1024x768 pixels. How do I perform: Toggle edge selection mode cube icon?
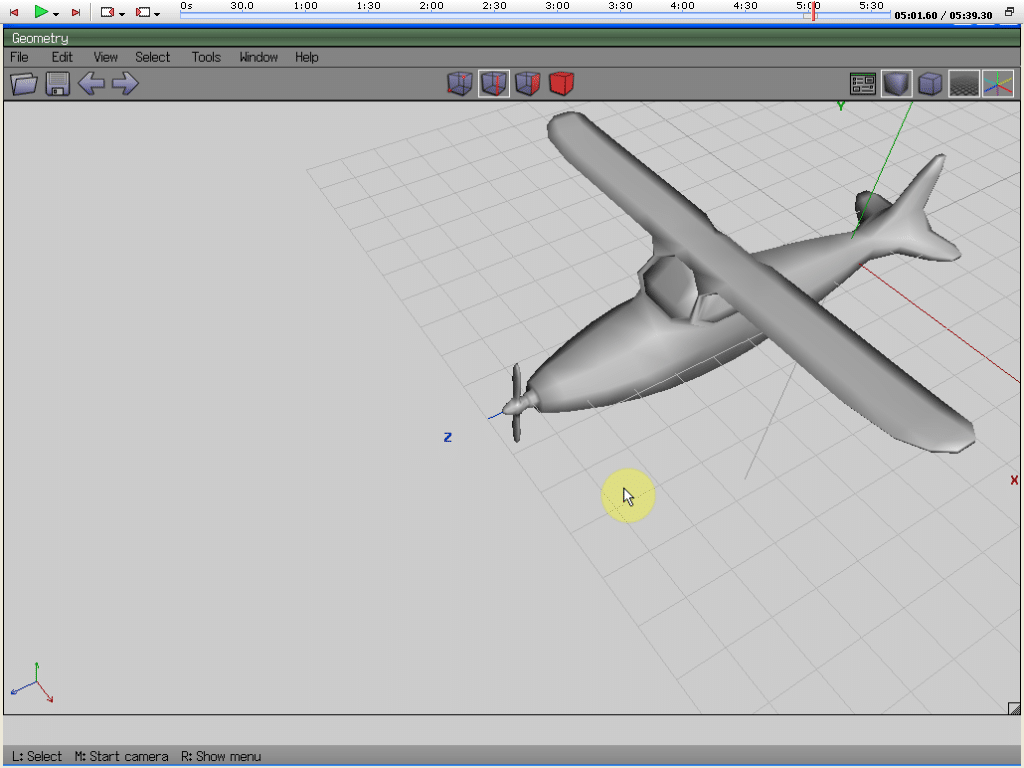(494, 84)
